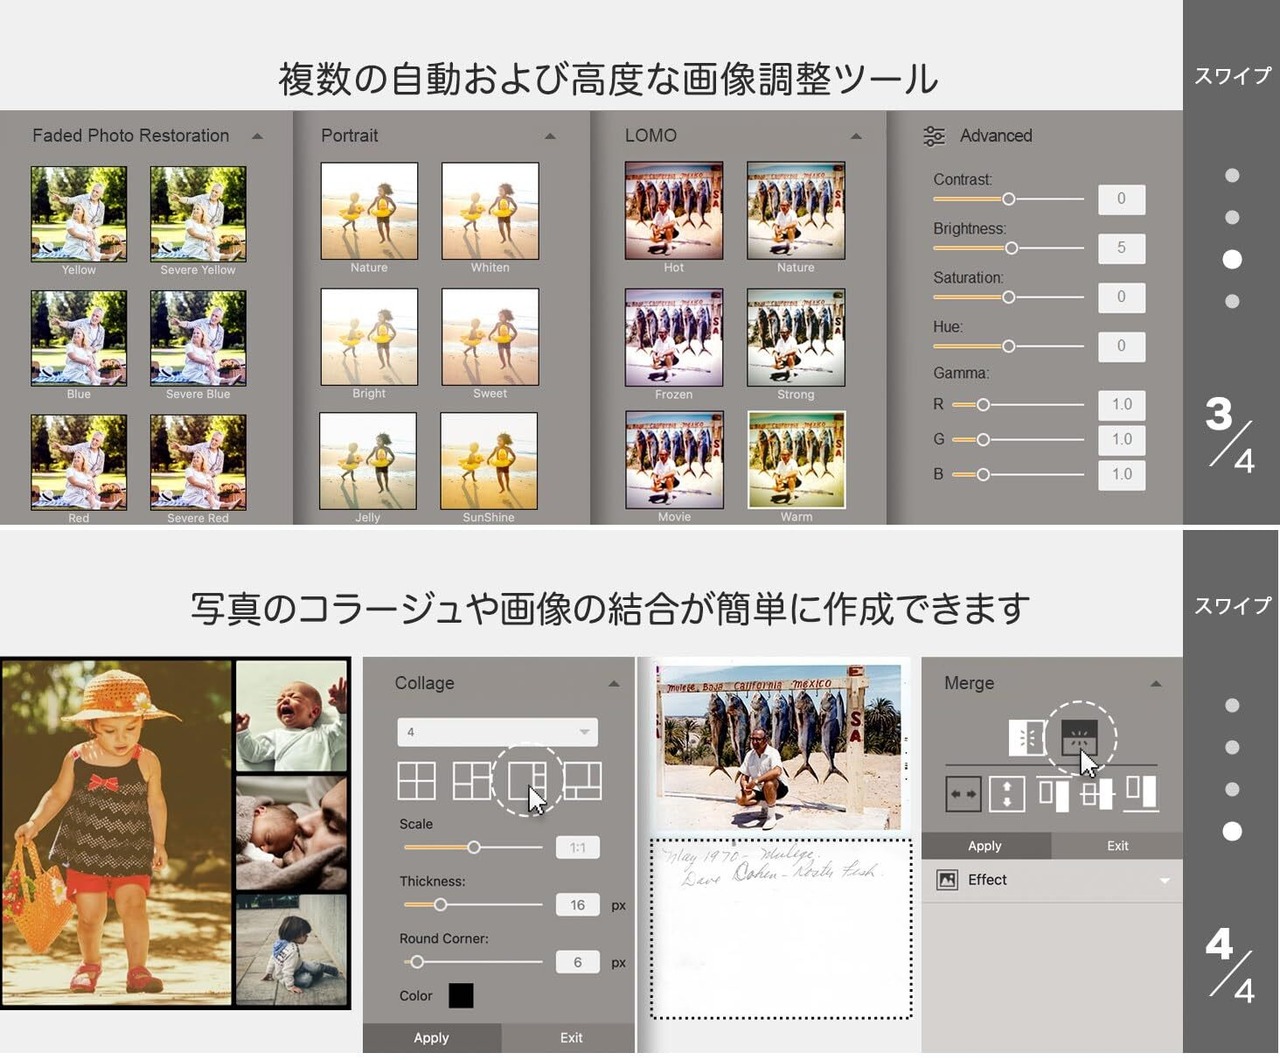Choose the align-top icon in Merge panel

click(1053, 794)
